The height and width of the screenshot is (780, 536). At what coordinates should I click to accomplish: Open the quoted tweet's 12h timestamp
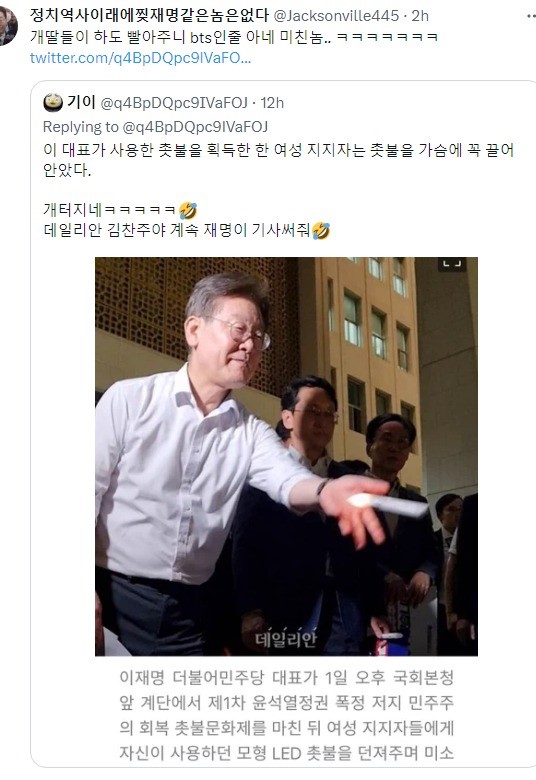pos(272,103)
